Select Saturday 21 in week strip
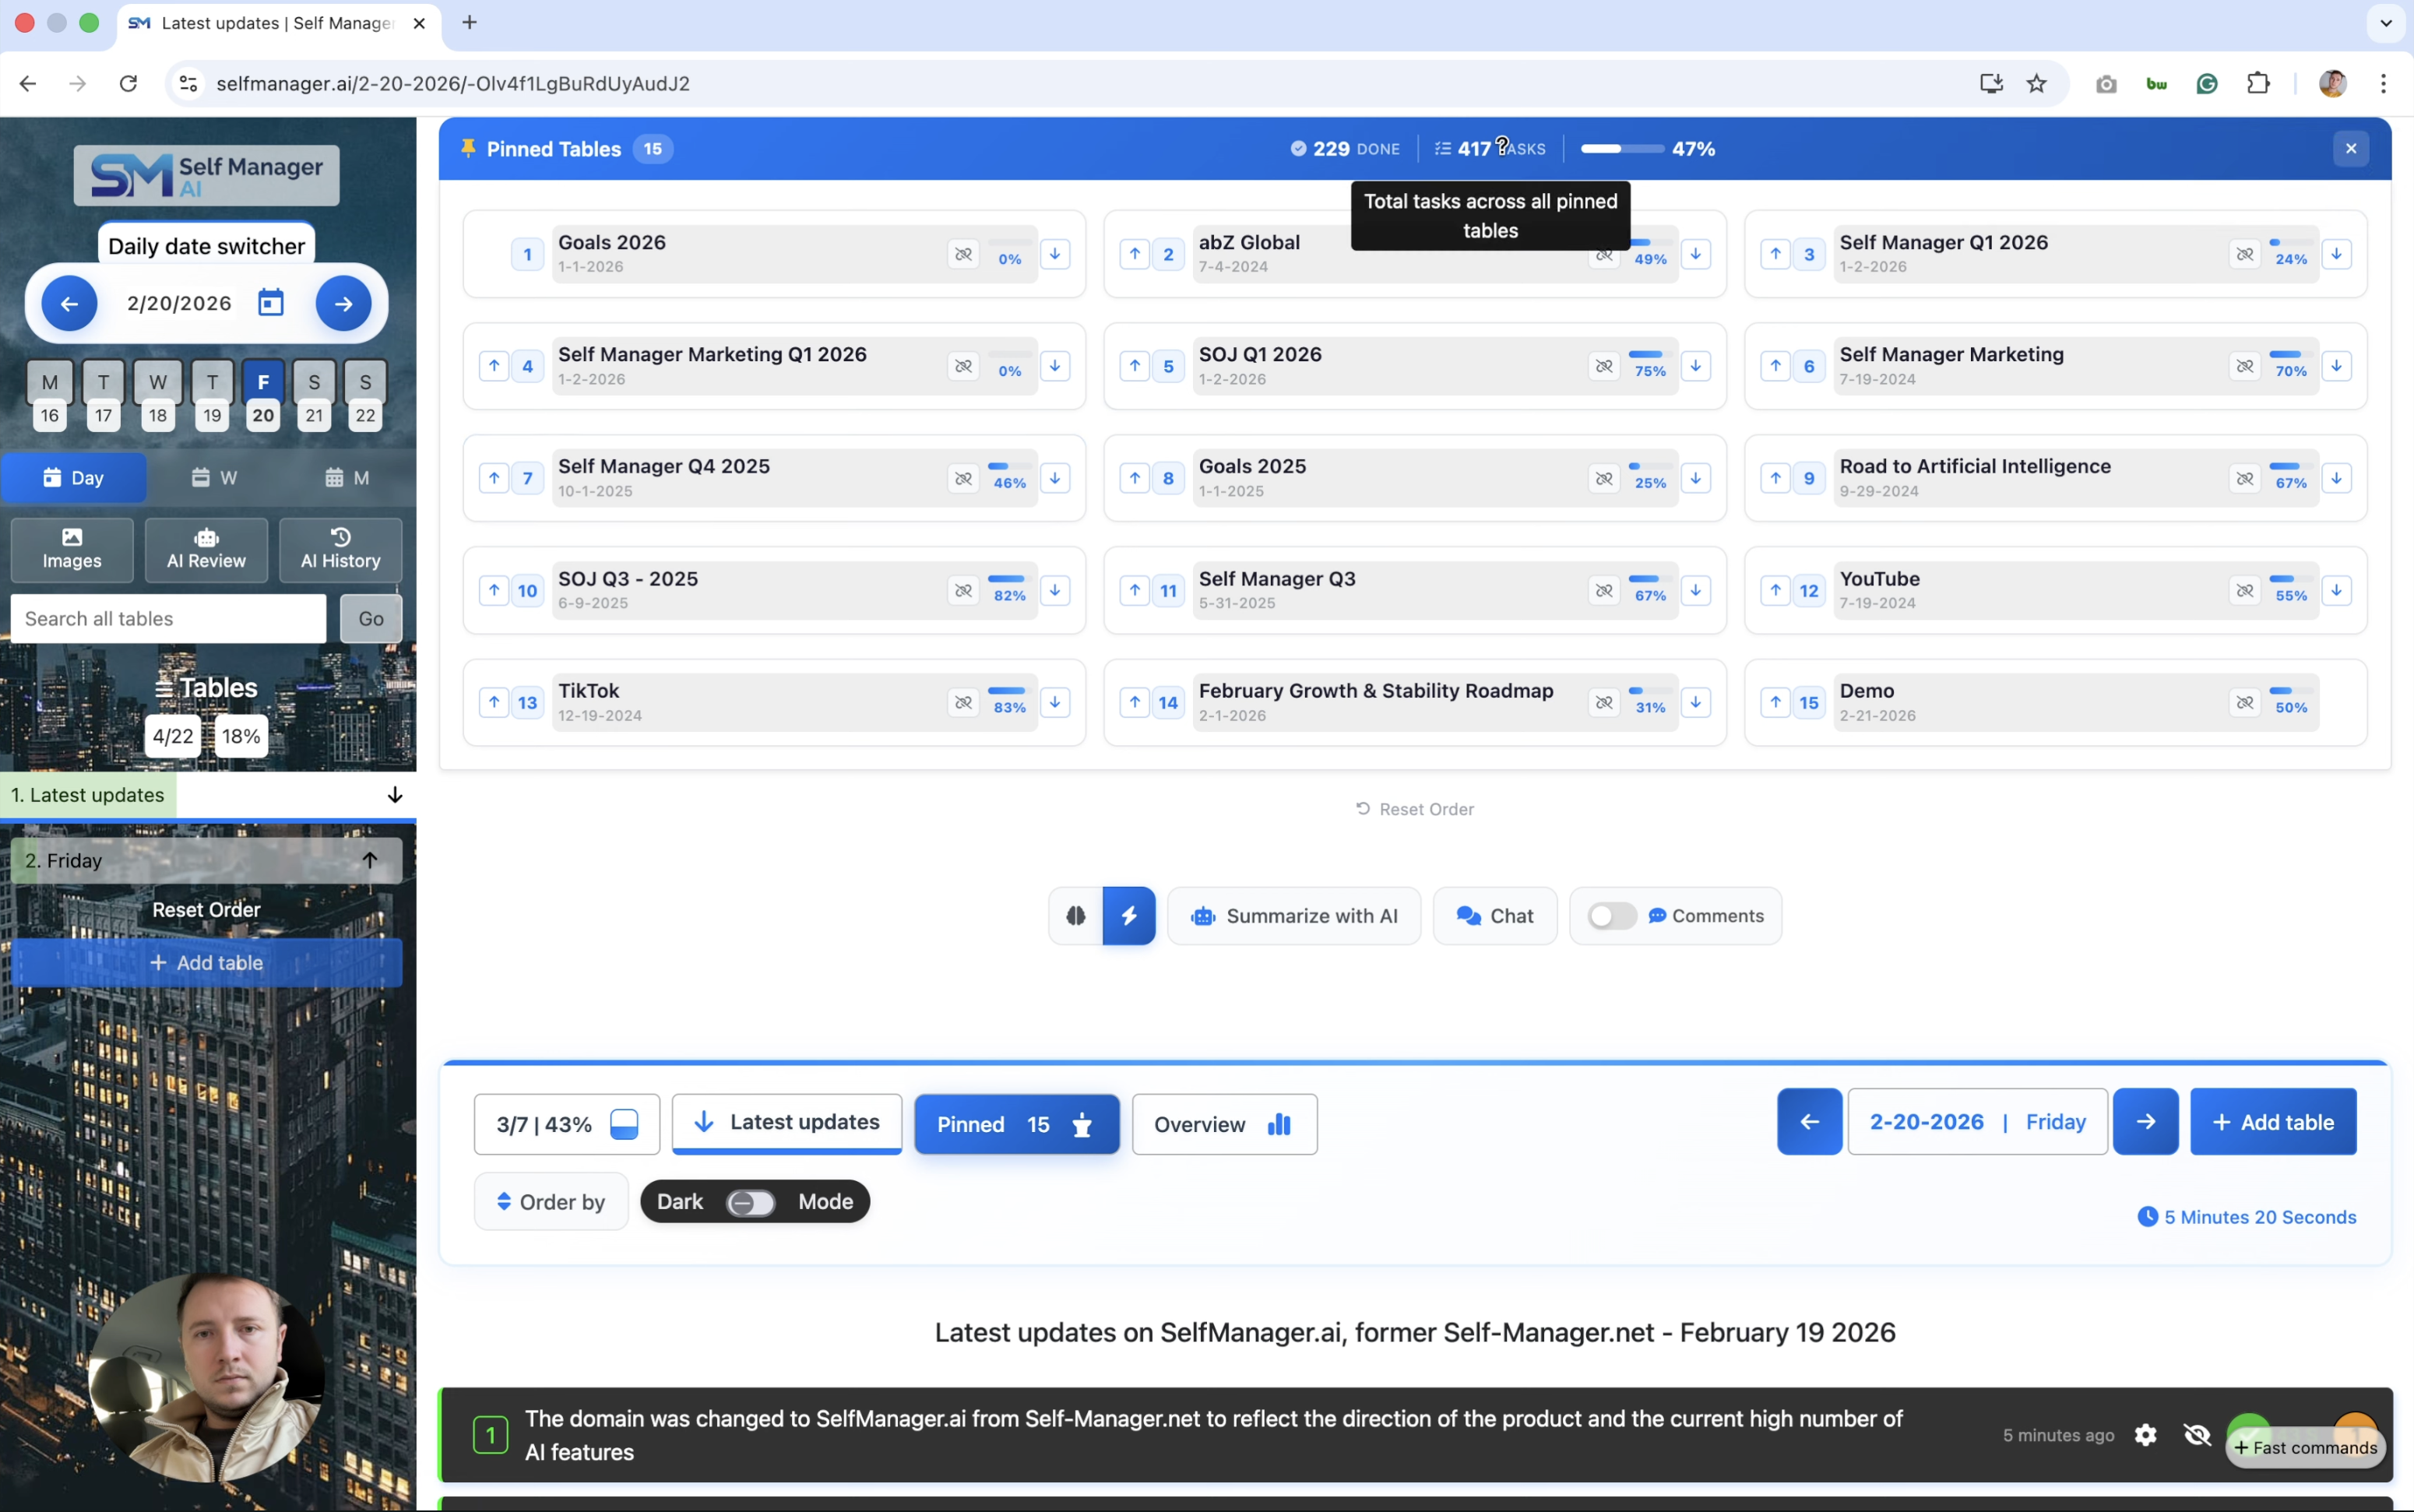Screen dimensions: 2414x1512 (314, 396)
